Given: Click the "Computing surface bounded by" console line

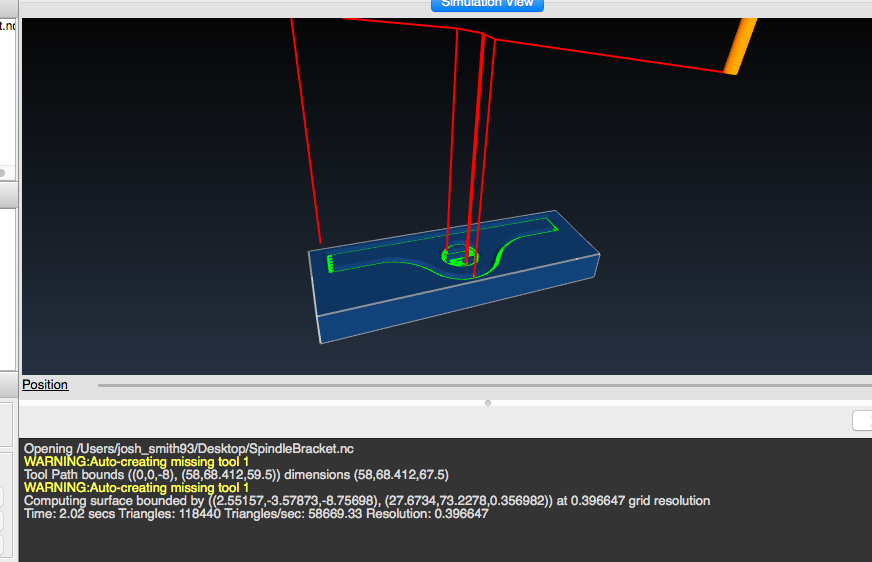Looking at the screenshot, I should pyautogui.click(x=366, y=500).
